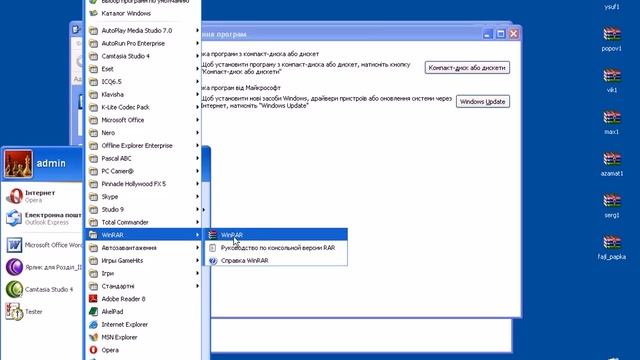Screen dimensions: 640x360
Task: Expand the Microsoft Office program group
Action: coord(144,120)
